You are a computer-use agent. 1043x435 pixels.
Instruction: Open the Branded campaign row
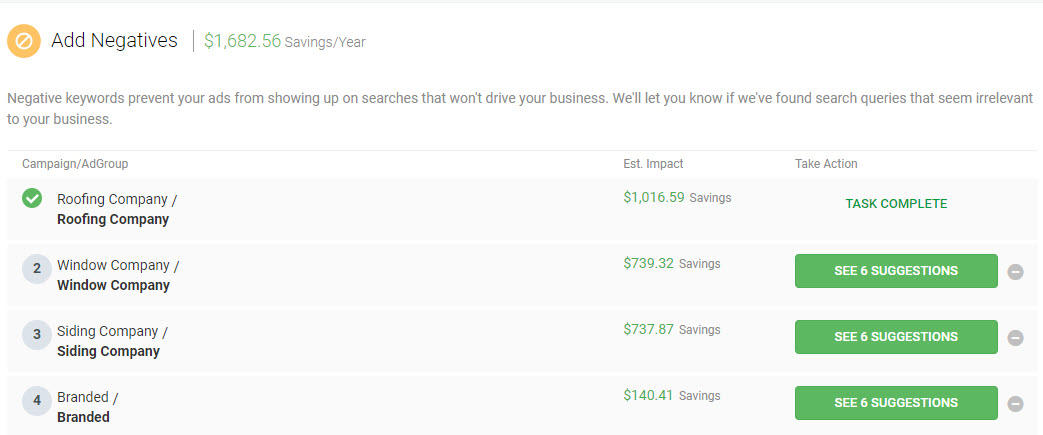coord(86,407)
